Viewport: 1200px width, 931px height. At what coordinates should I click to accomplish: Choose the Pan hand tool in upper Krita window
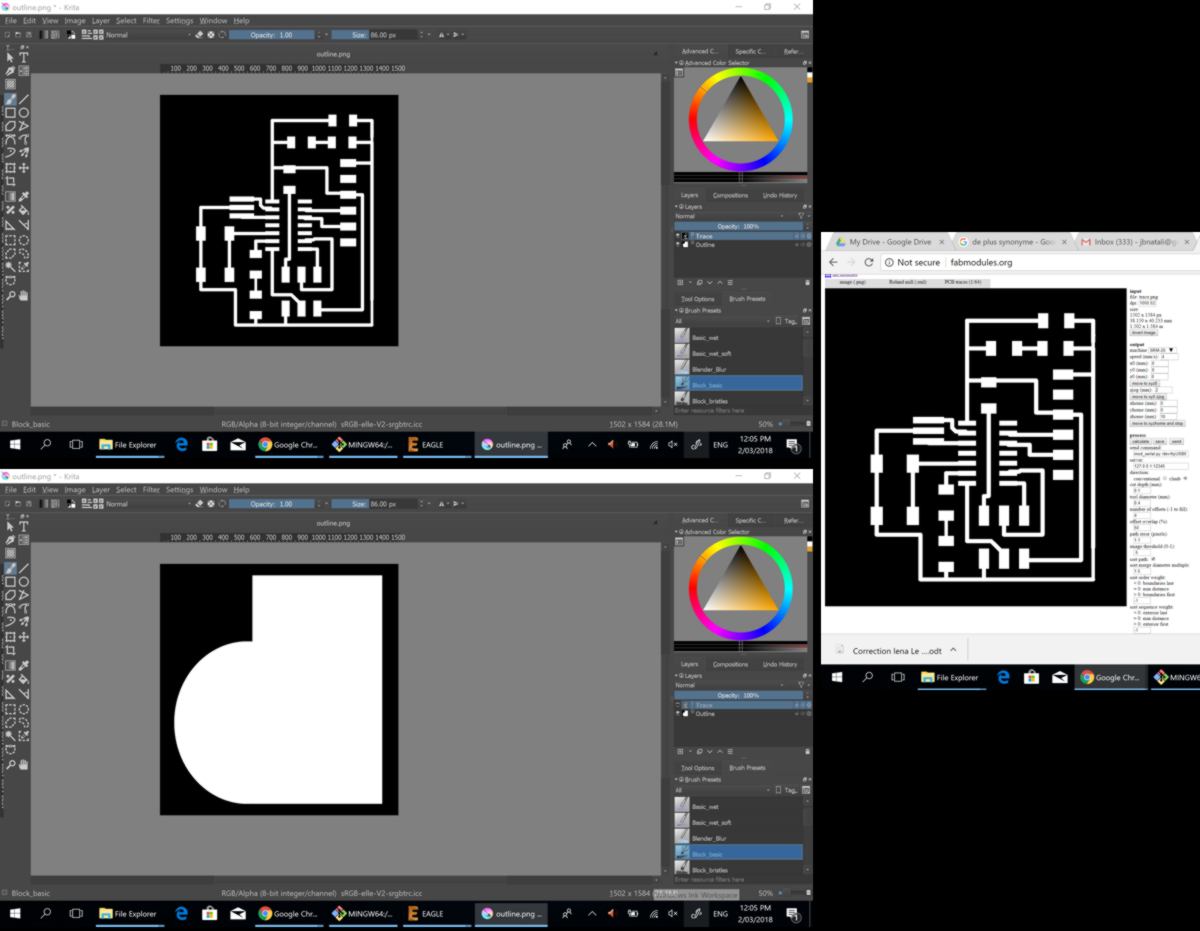point(25,295)
